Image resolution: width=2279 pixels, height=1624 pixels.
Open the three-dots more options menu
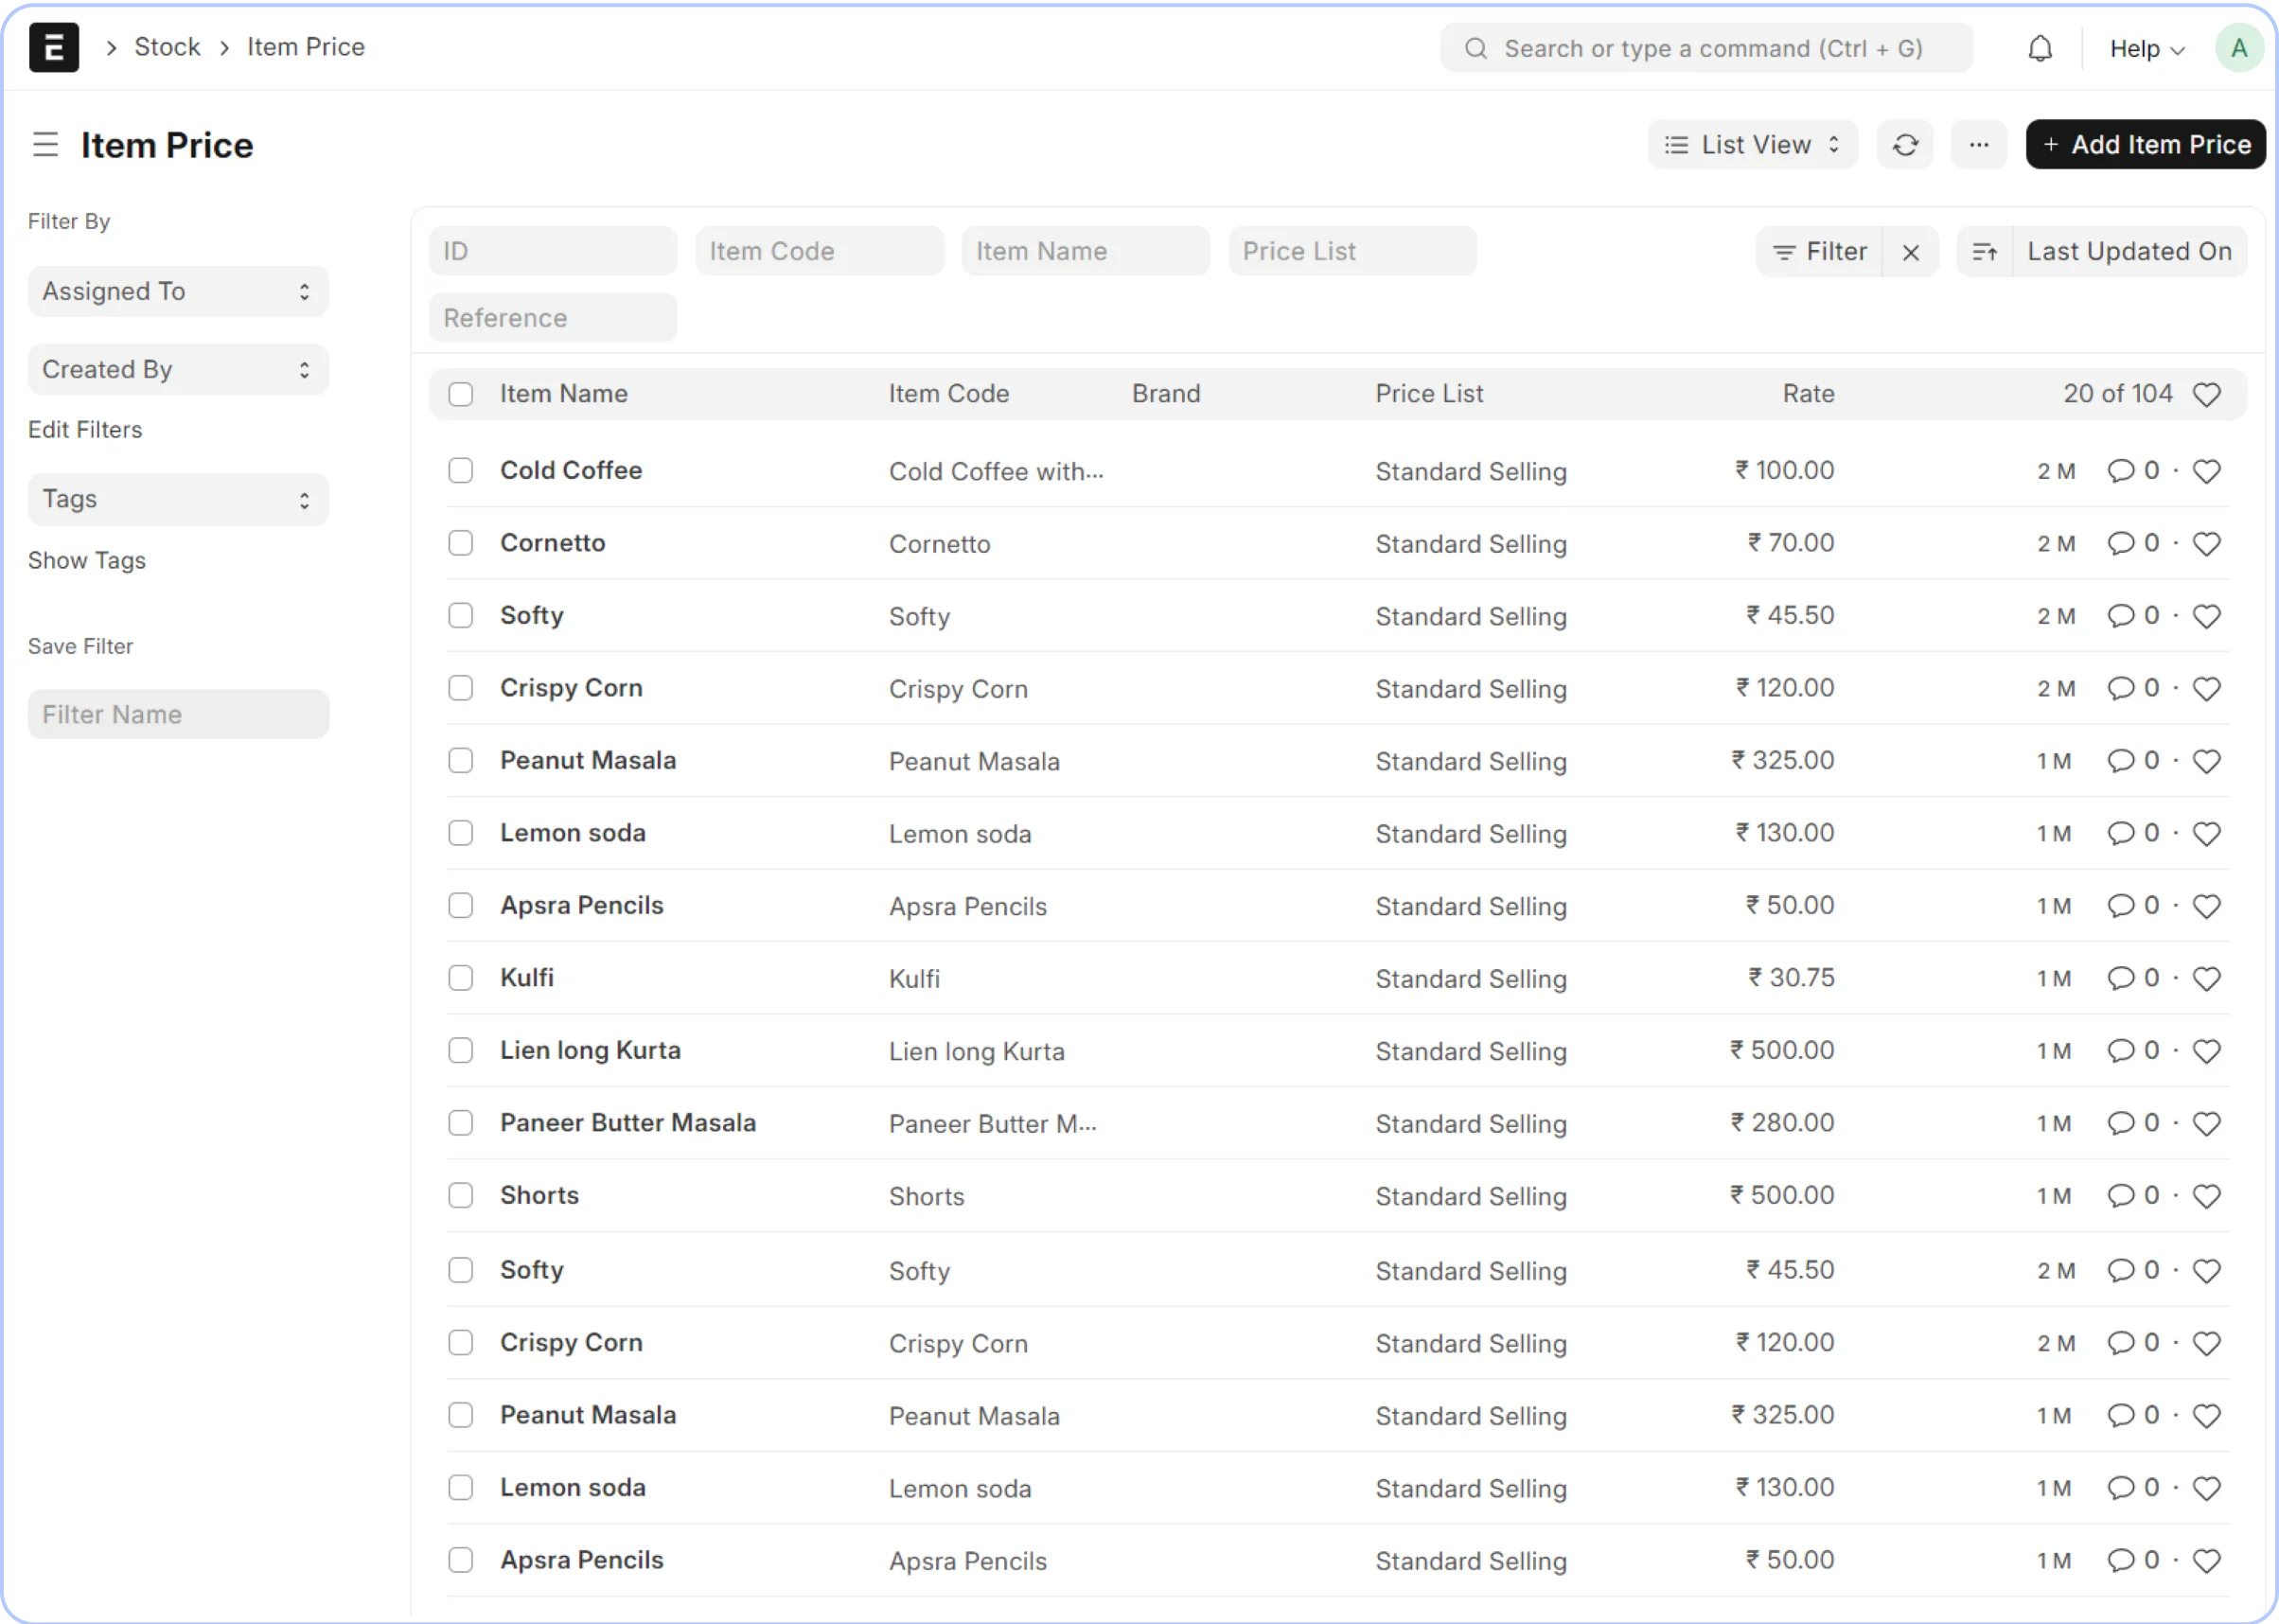point(1978,145)
